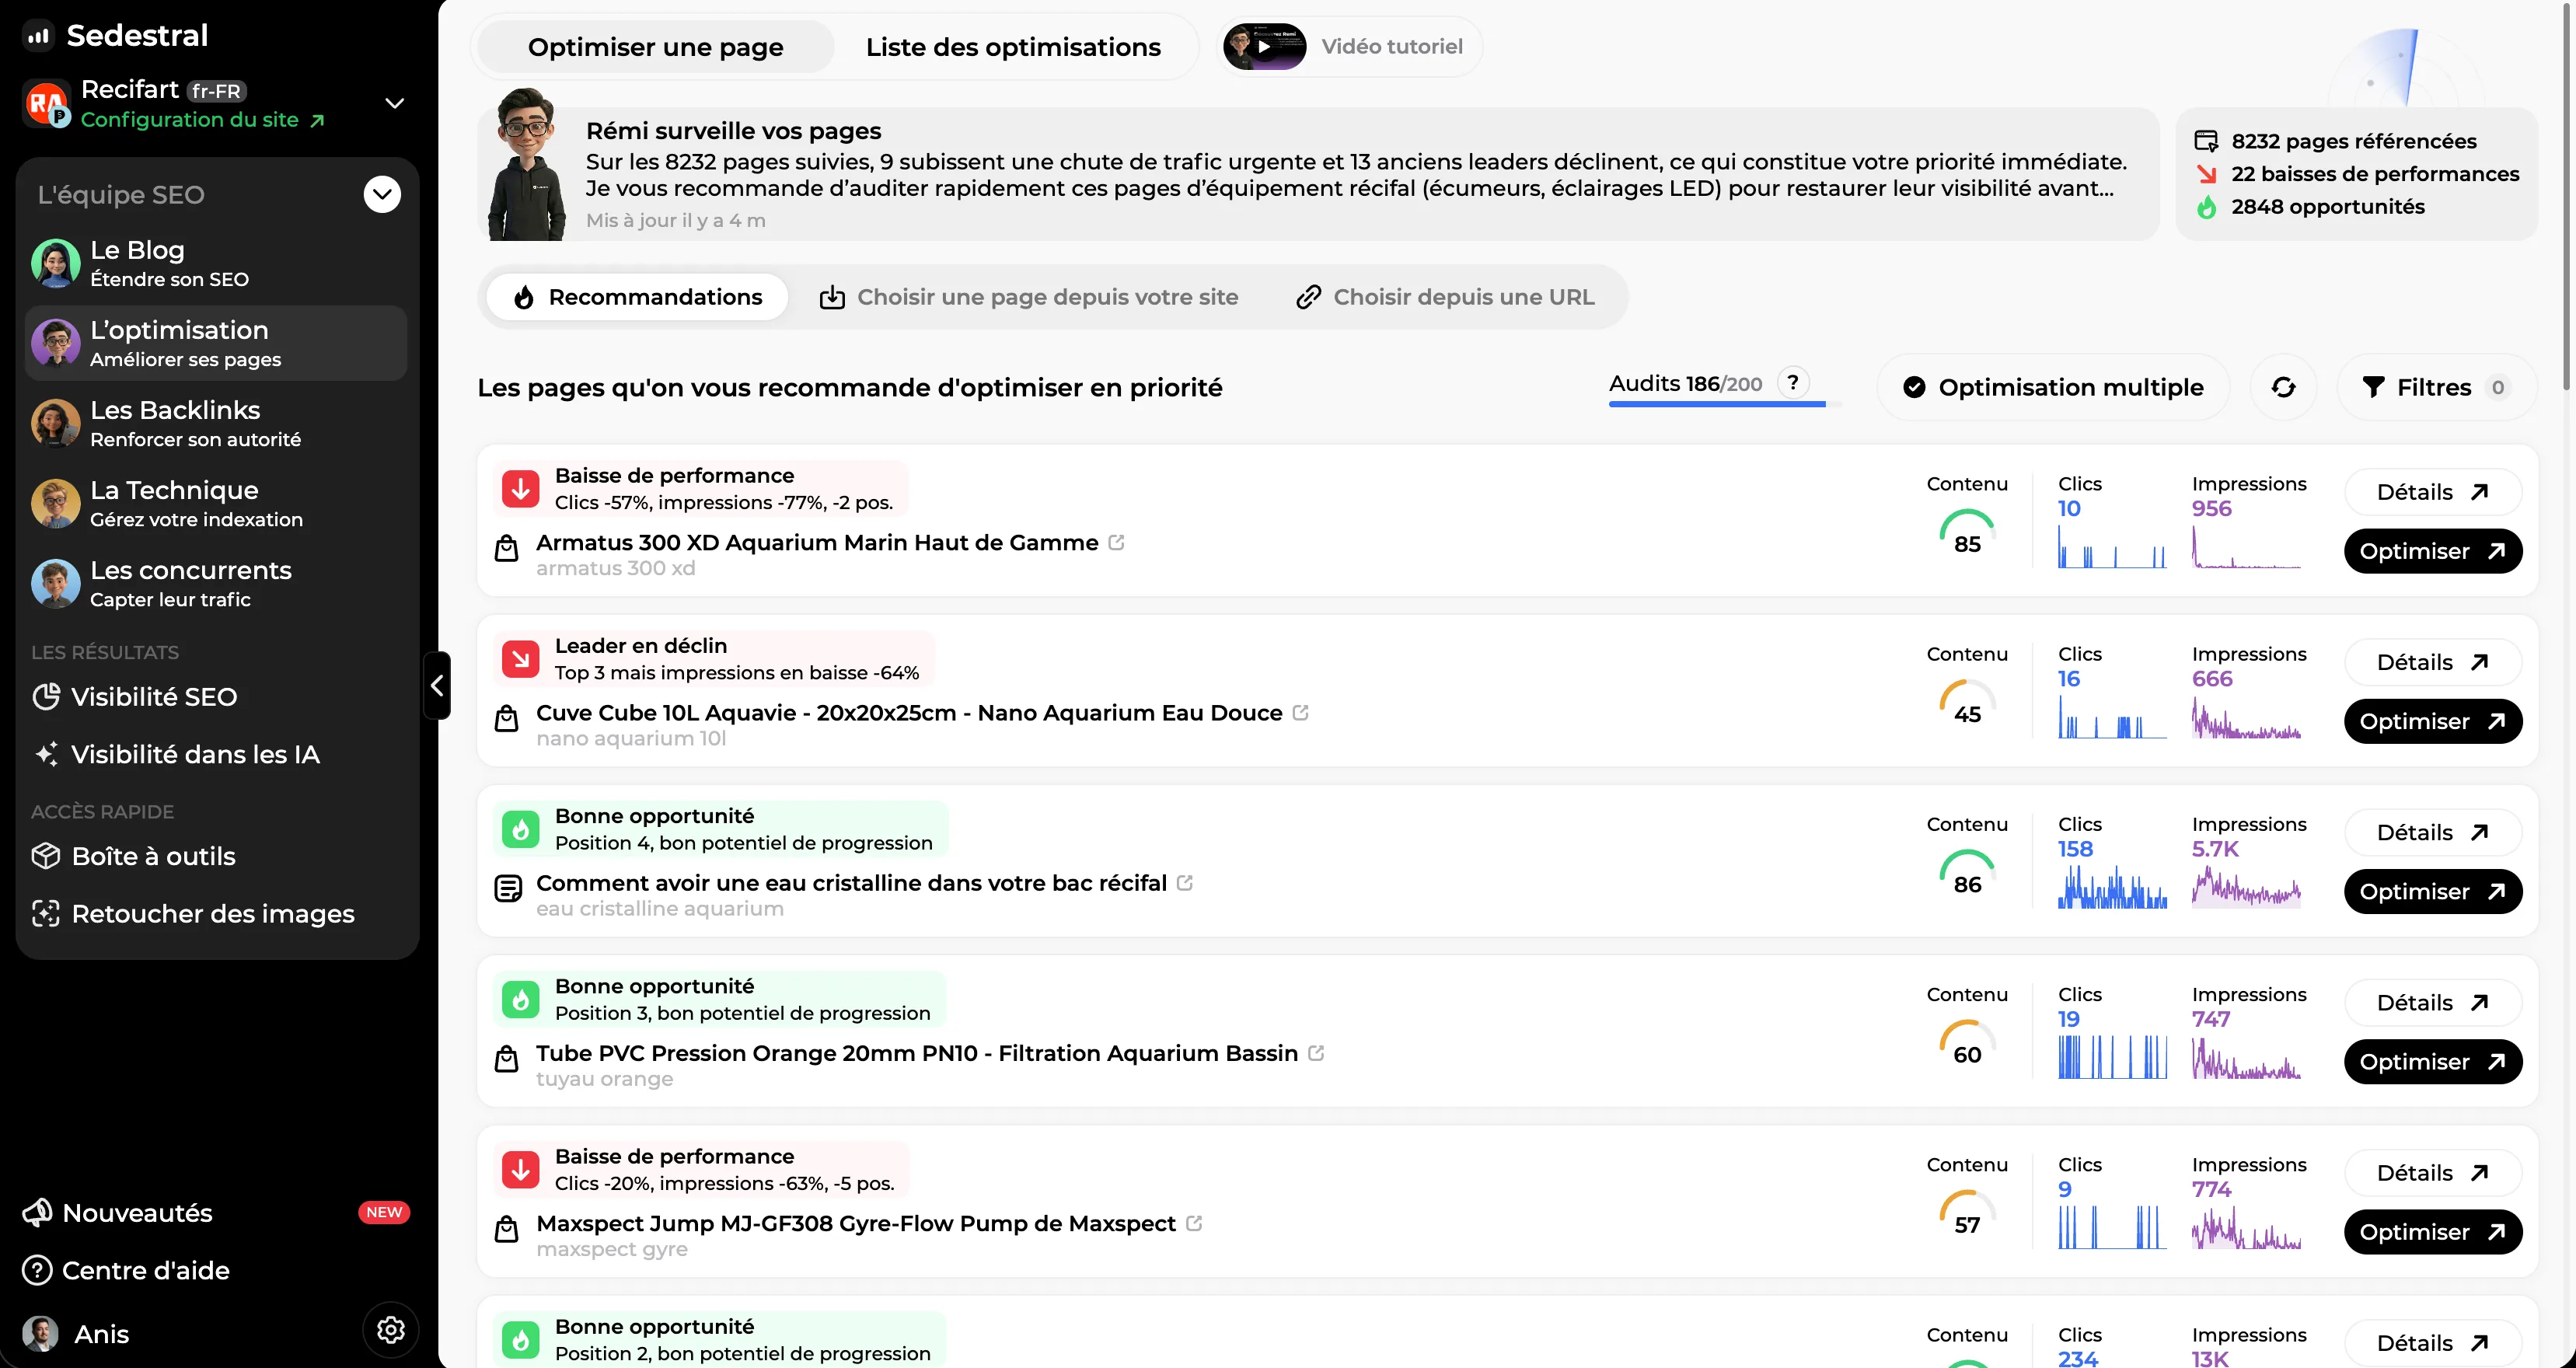Click the Nouveautés megaphone icon
2576x1368 pixels.
tap(37, 1212)
